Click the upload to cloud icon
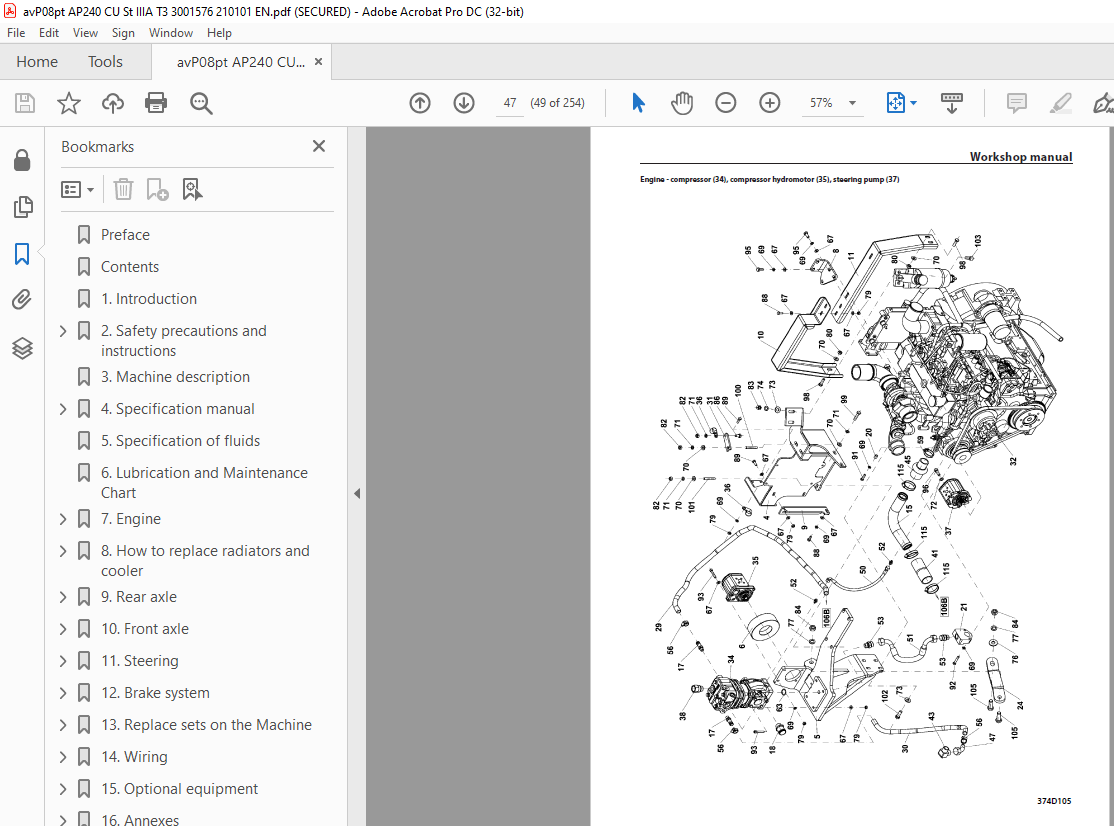Image resolution: width=1114 pixels, height=826 pixels. [112, 103]
